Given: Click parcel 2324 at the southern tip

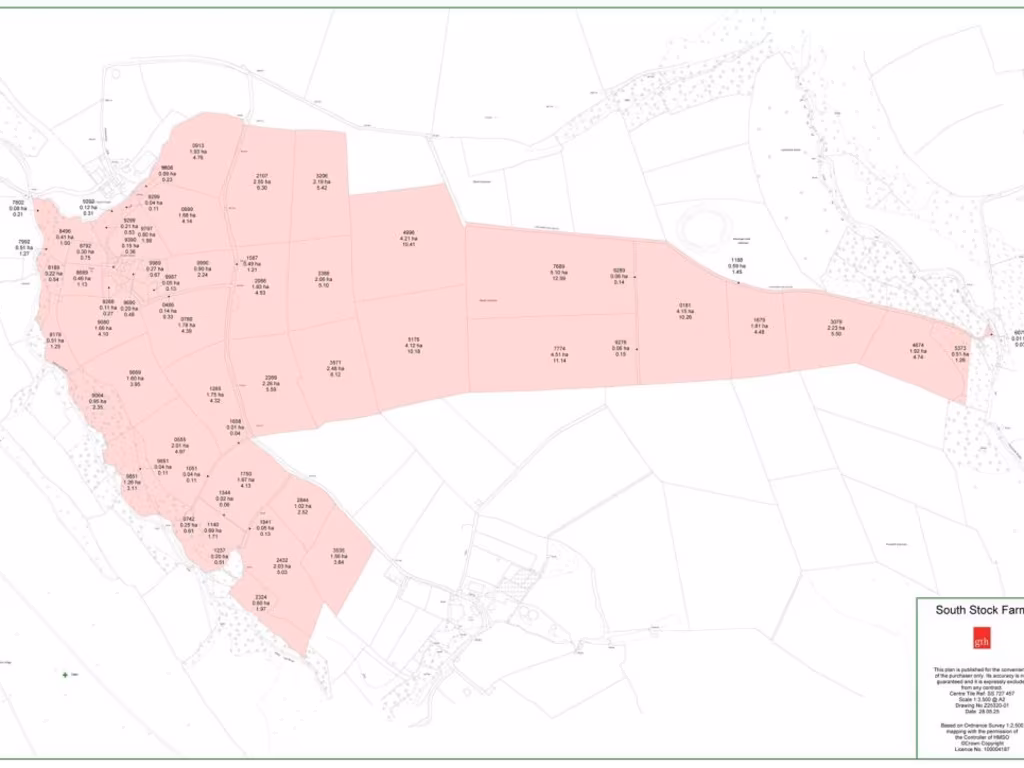Looking at the screenshot, I should point(261,602).
